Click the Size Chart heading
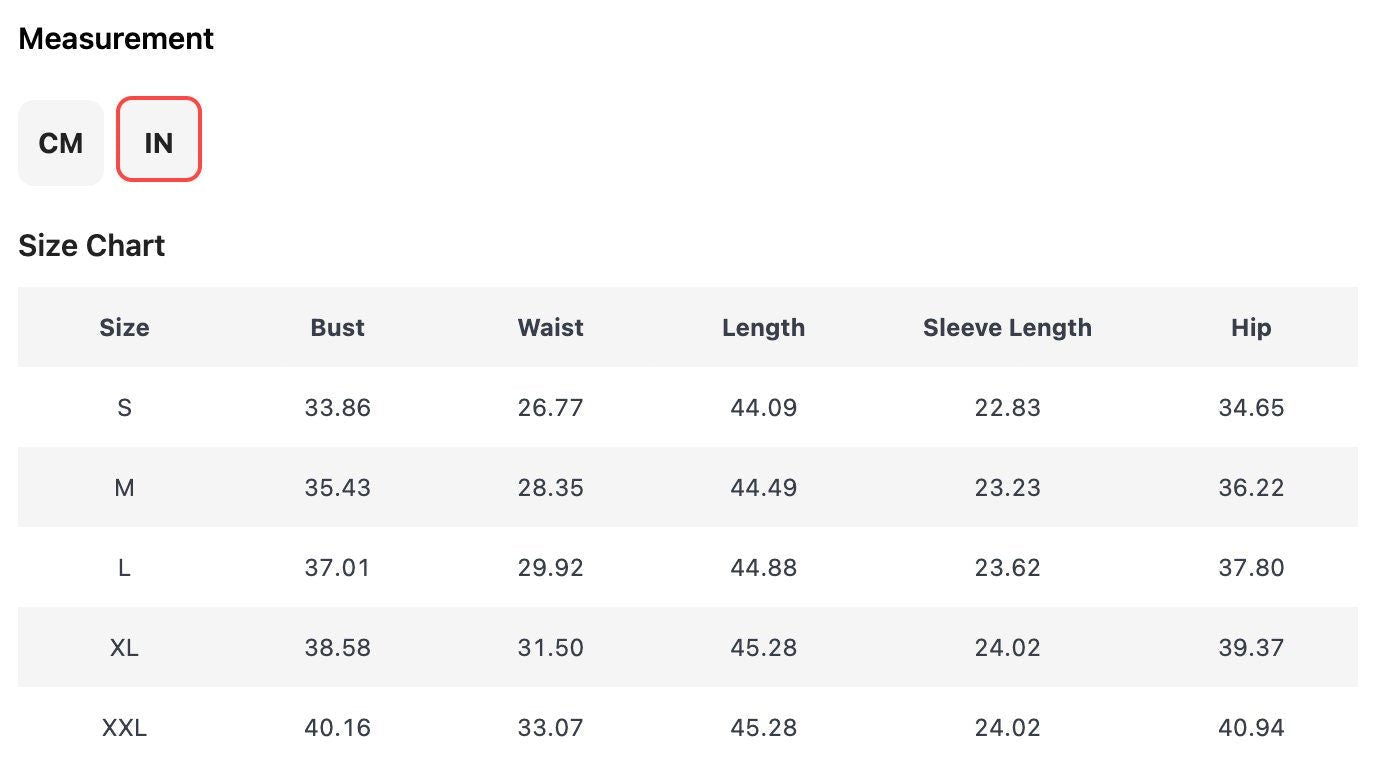 click(x=92, y=246)
